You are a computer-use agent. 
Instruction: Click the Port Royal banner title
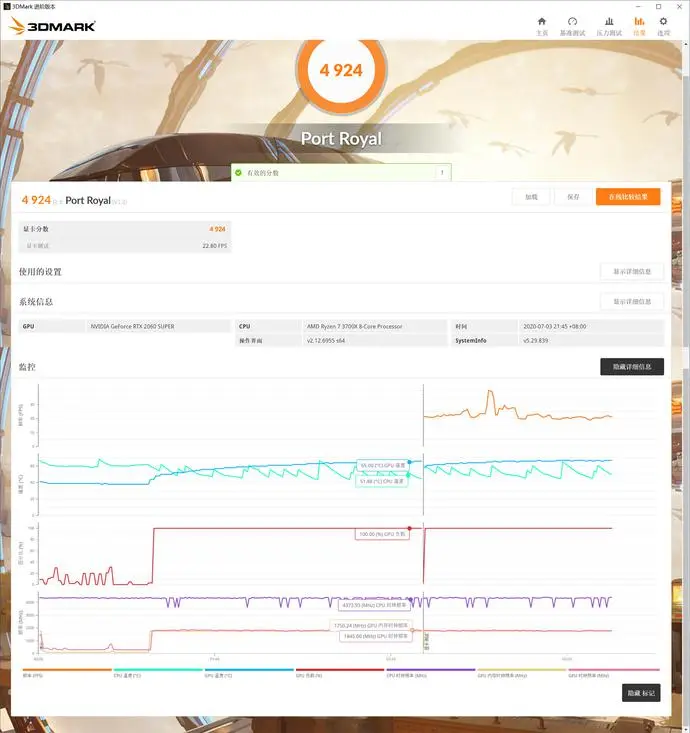click(341, 138)
